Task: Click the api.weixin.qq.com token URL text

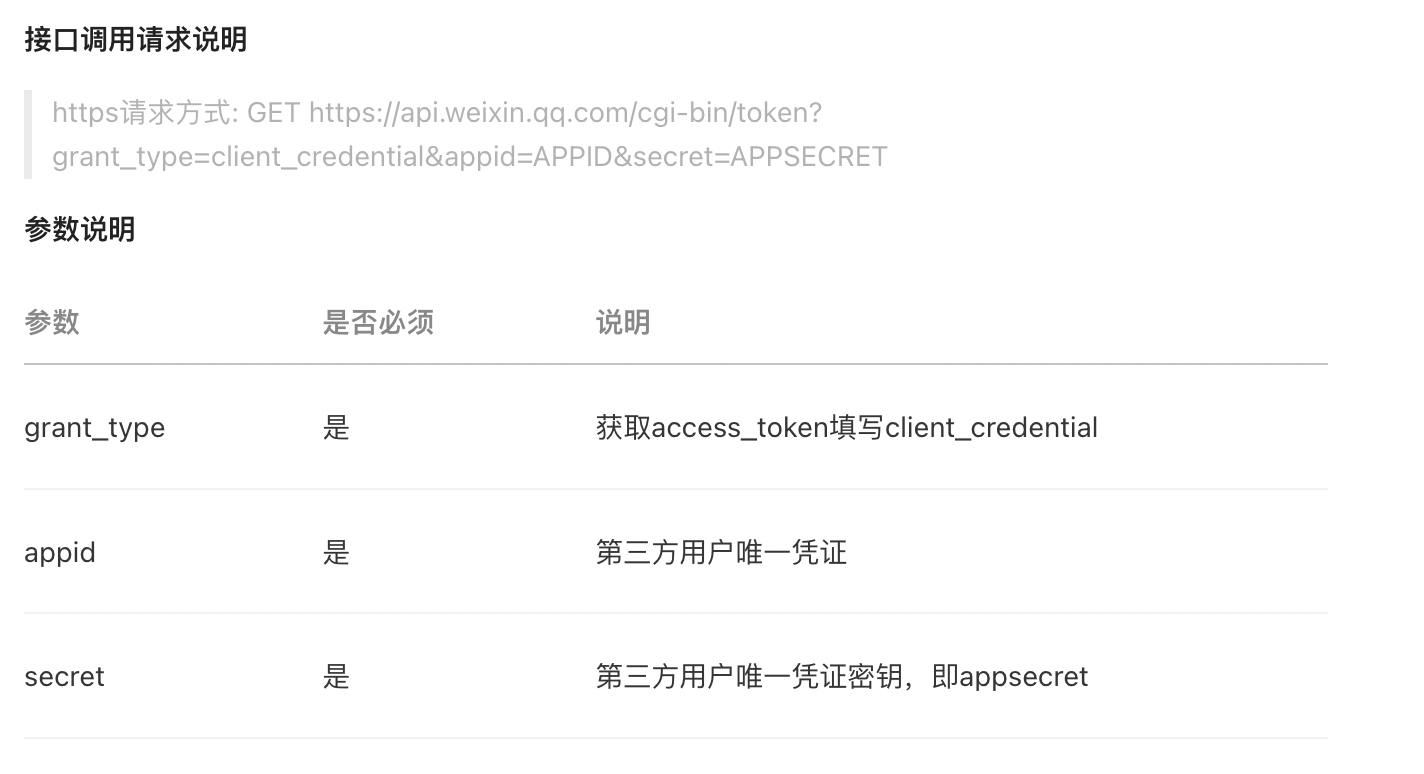Action: (x=565, y=113)
